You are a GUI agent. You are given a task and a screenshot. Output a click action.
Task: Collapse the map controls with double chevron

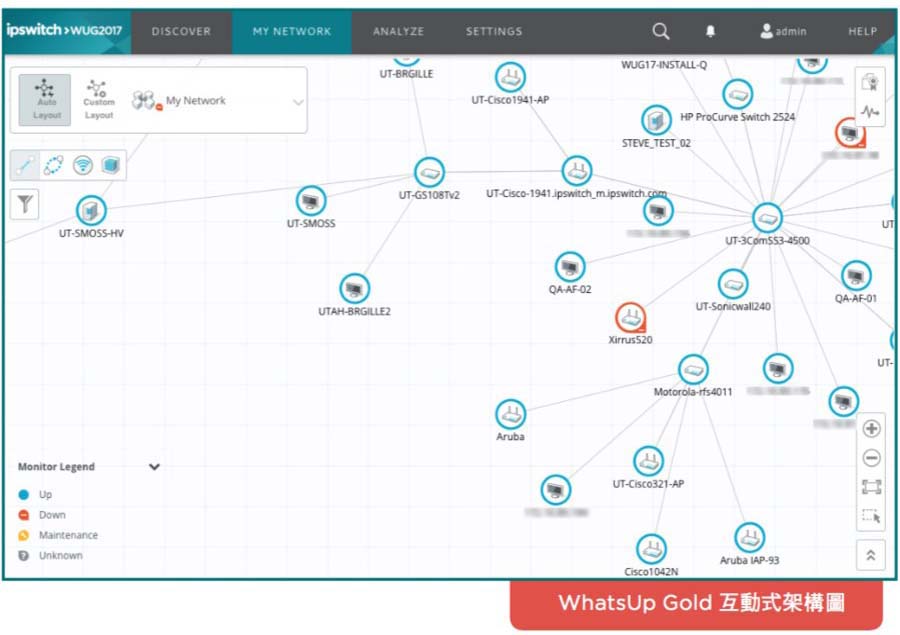871,555
